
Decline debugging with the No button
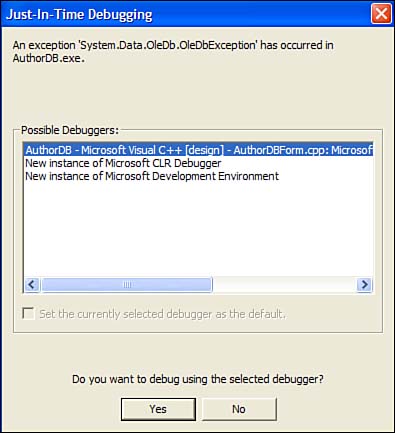[x=239, y=409]
